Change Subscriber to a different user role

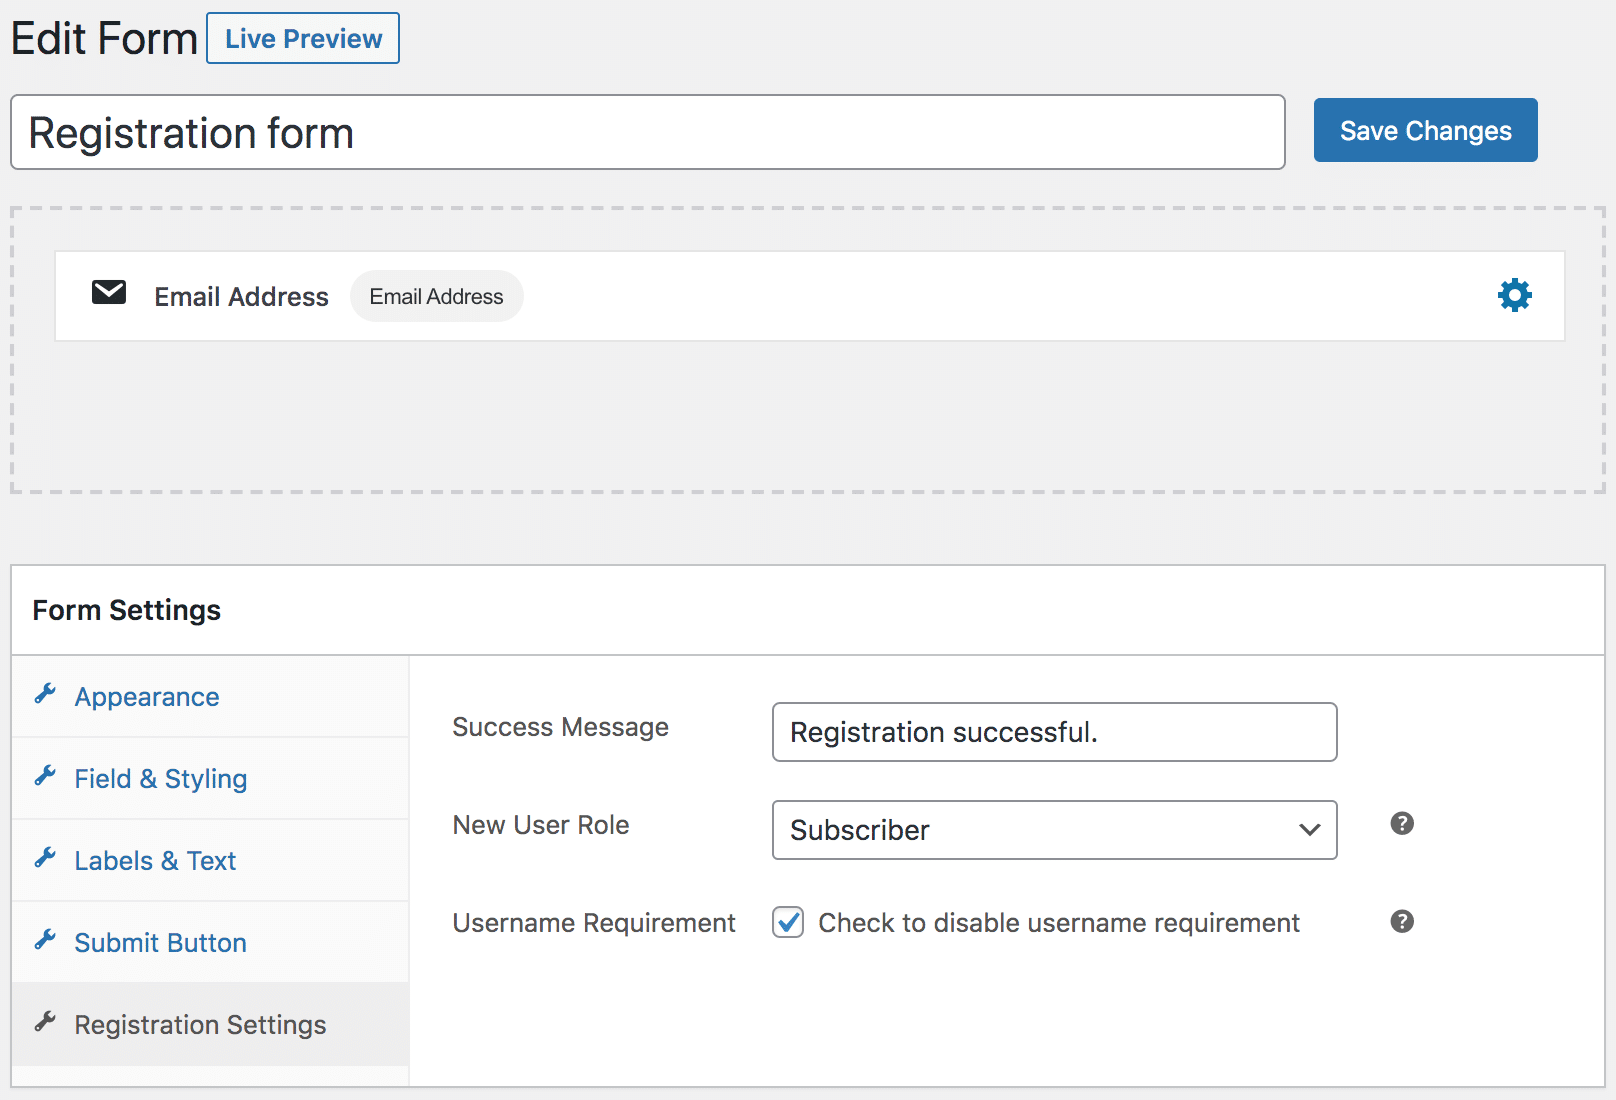pyautogui.click(x=1053, y=830)
